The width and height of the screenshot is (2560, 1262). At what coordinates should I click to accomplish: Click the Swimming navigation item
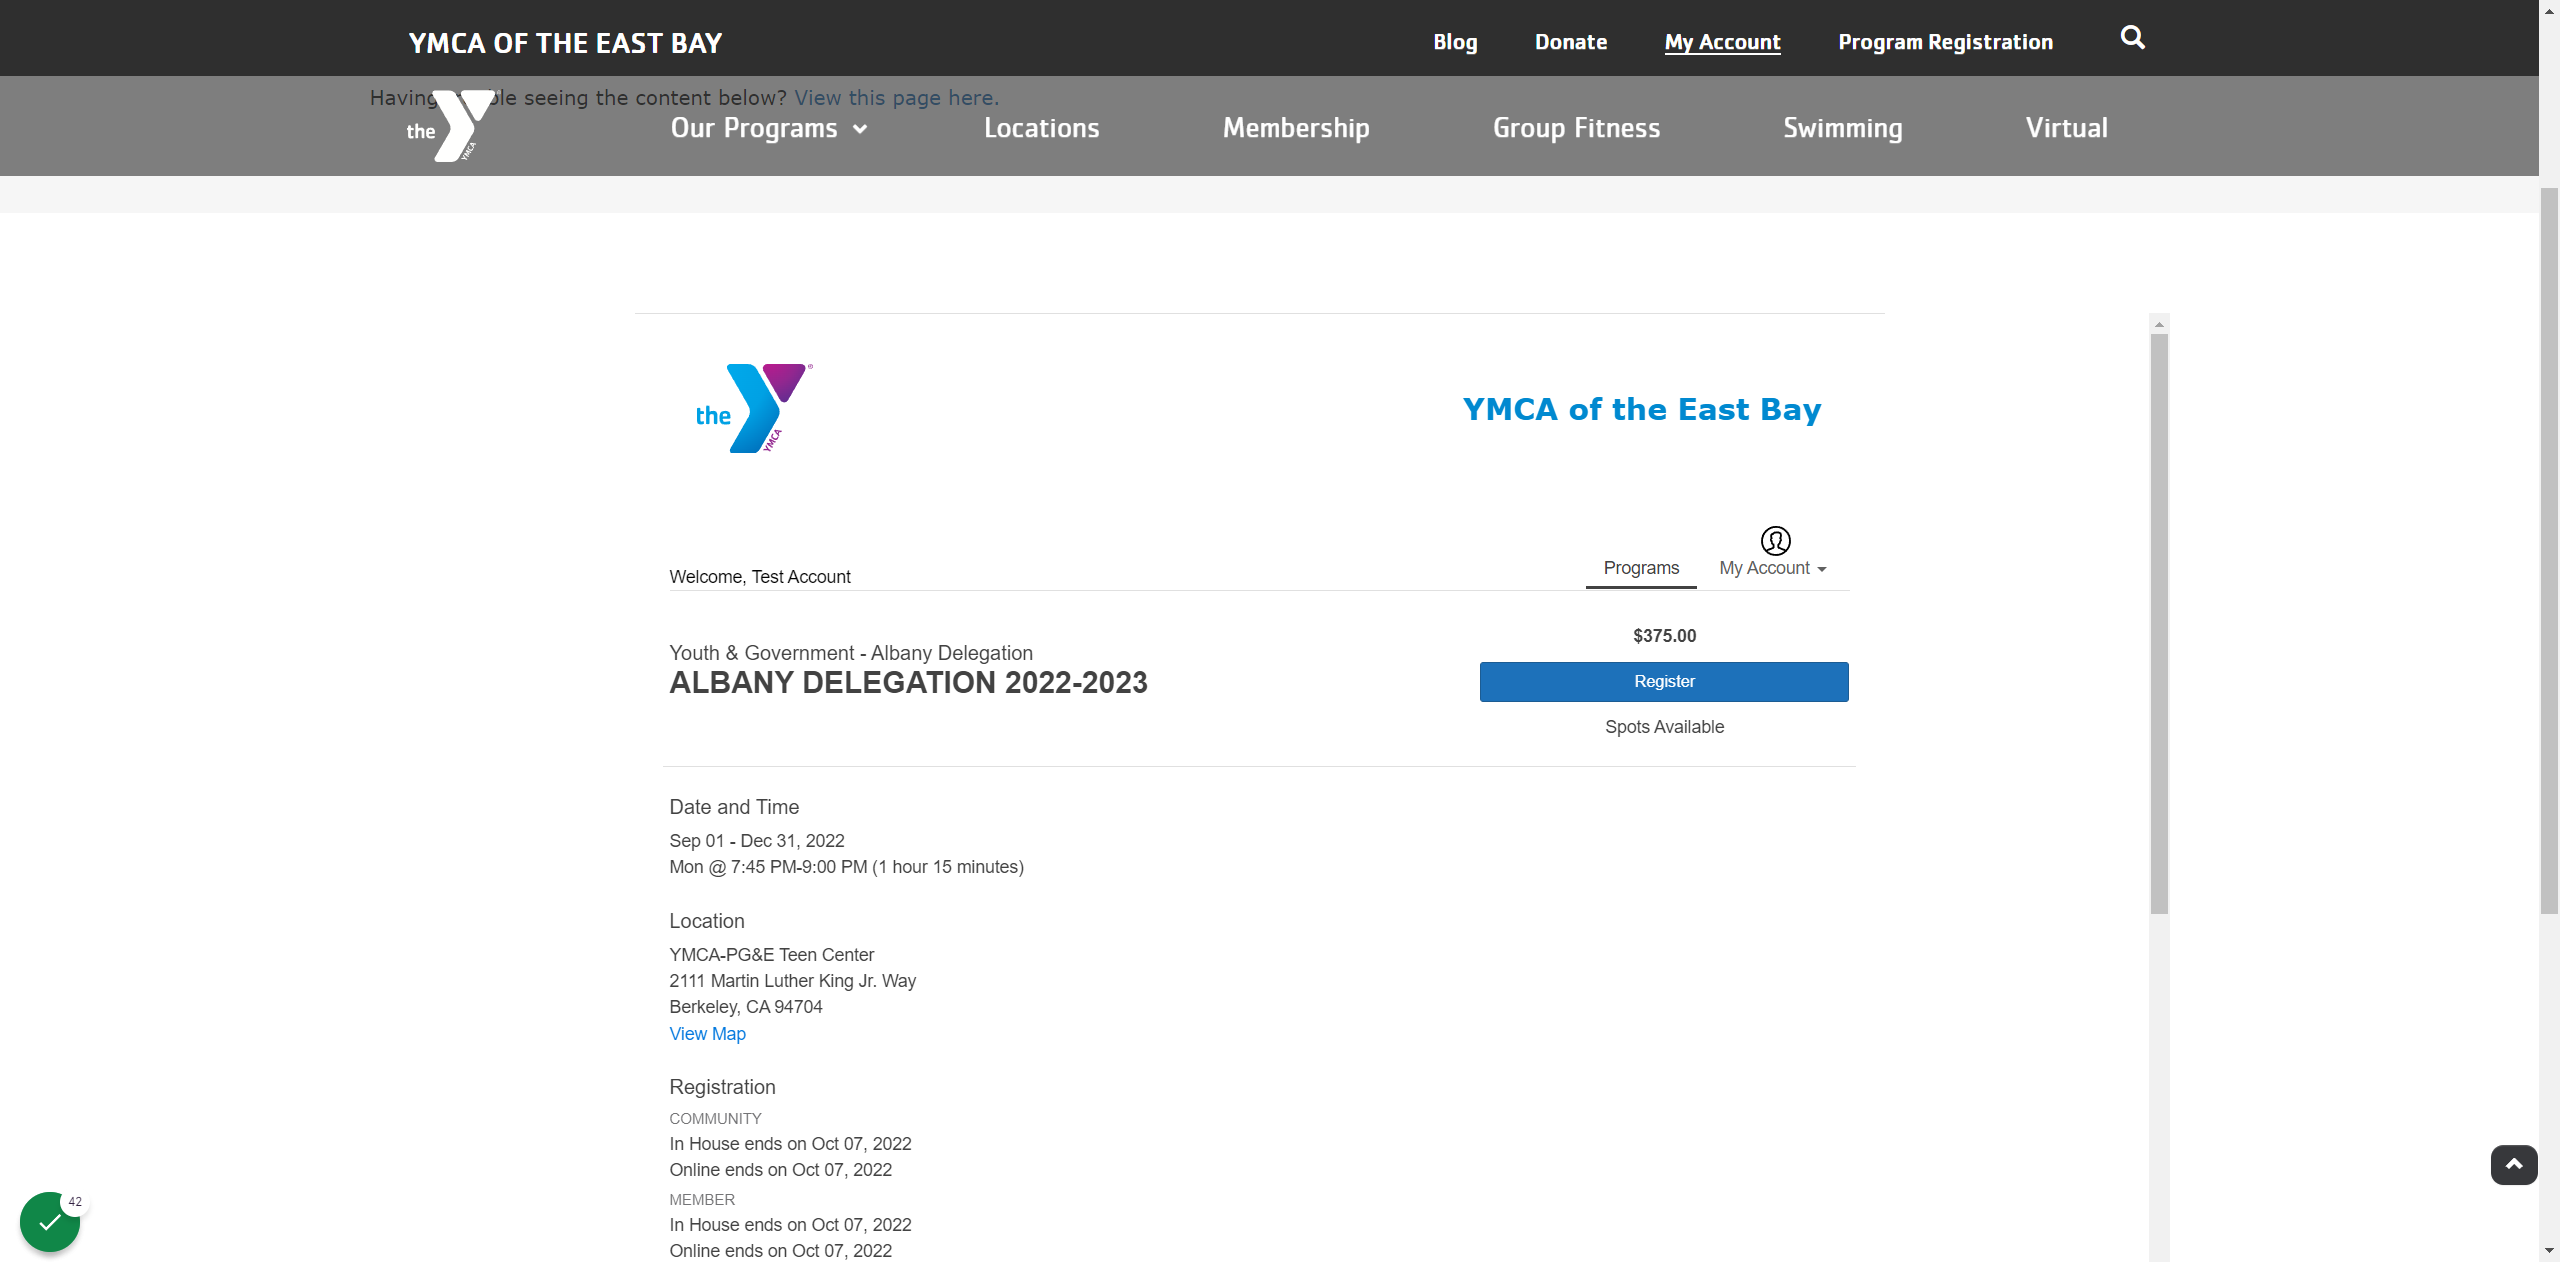coord(1842,128)
